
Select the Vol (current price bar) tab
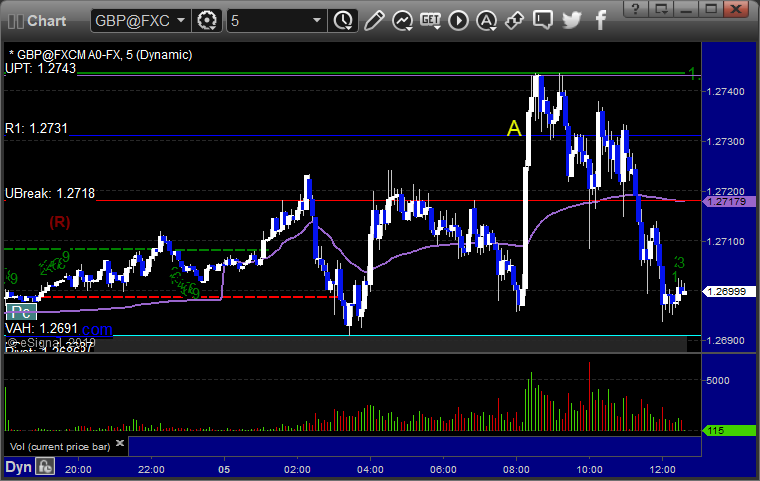[x=60, y=447]
